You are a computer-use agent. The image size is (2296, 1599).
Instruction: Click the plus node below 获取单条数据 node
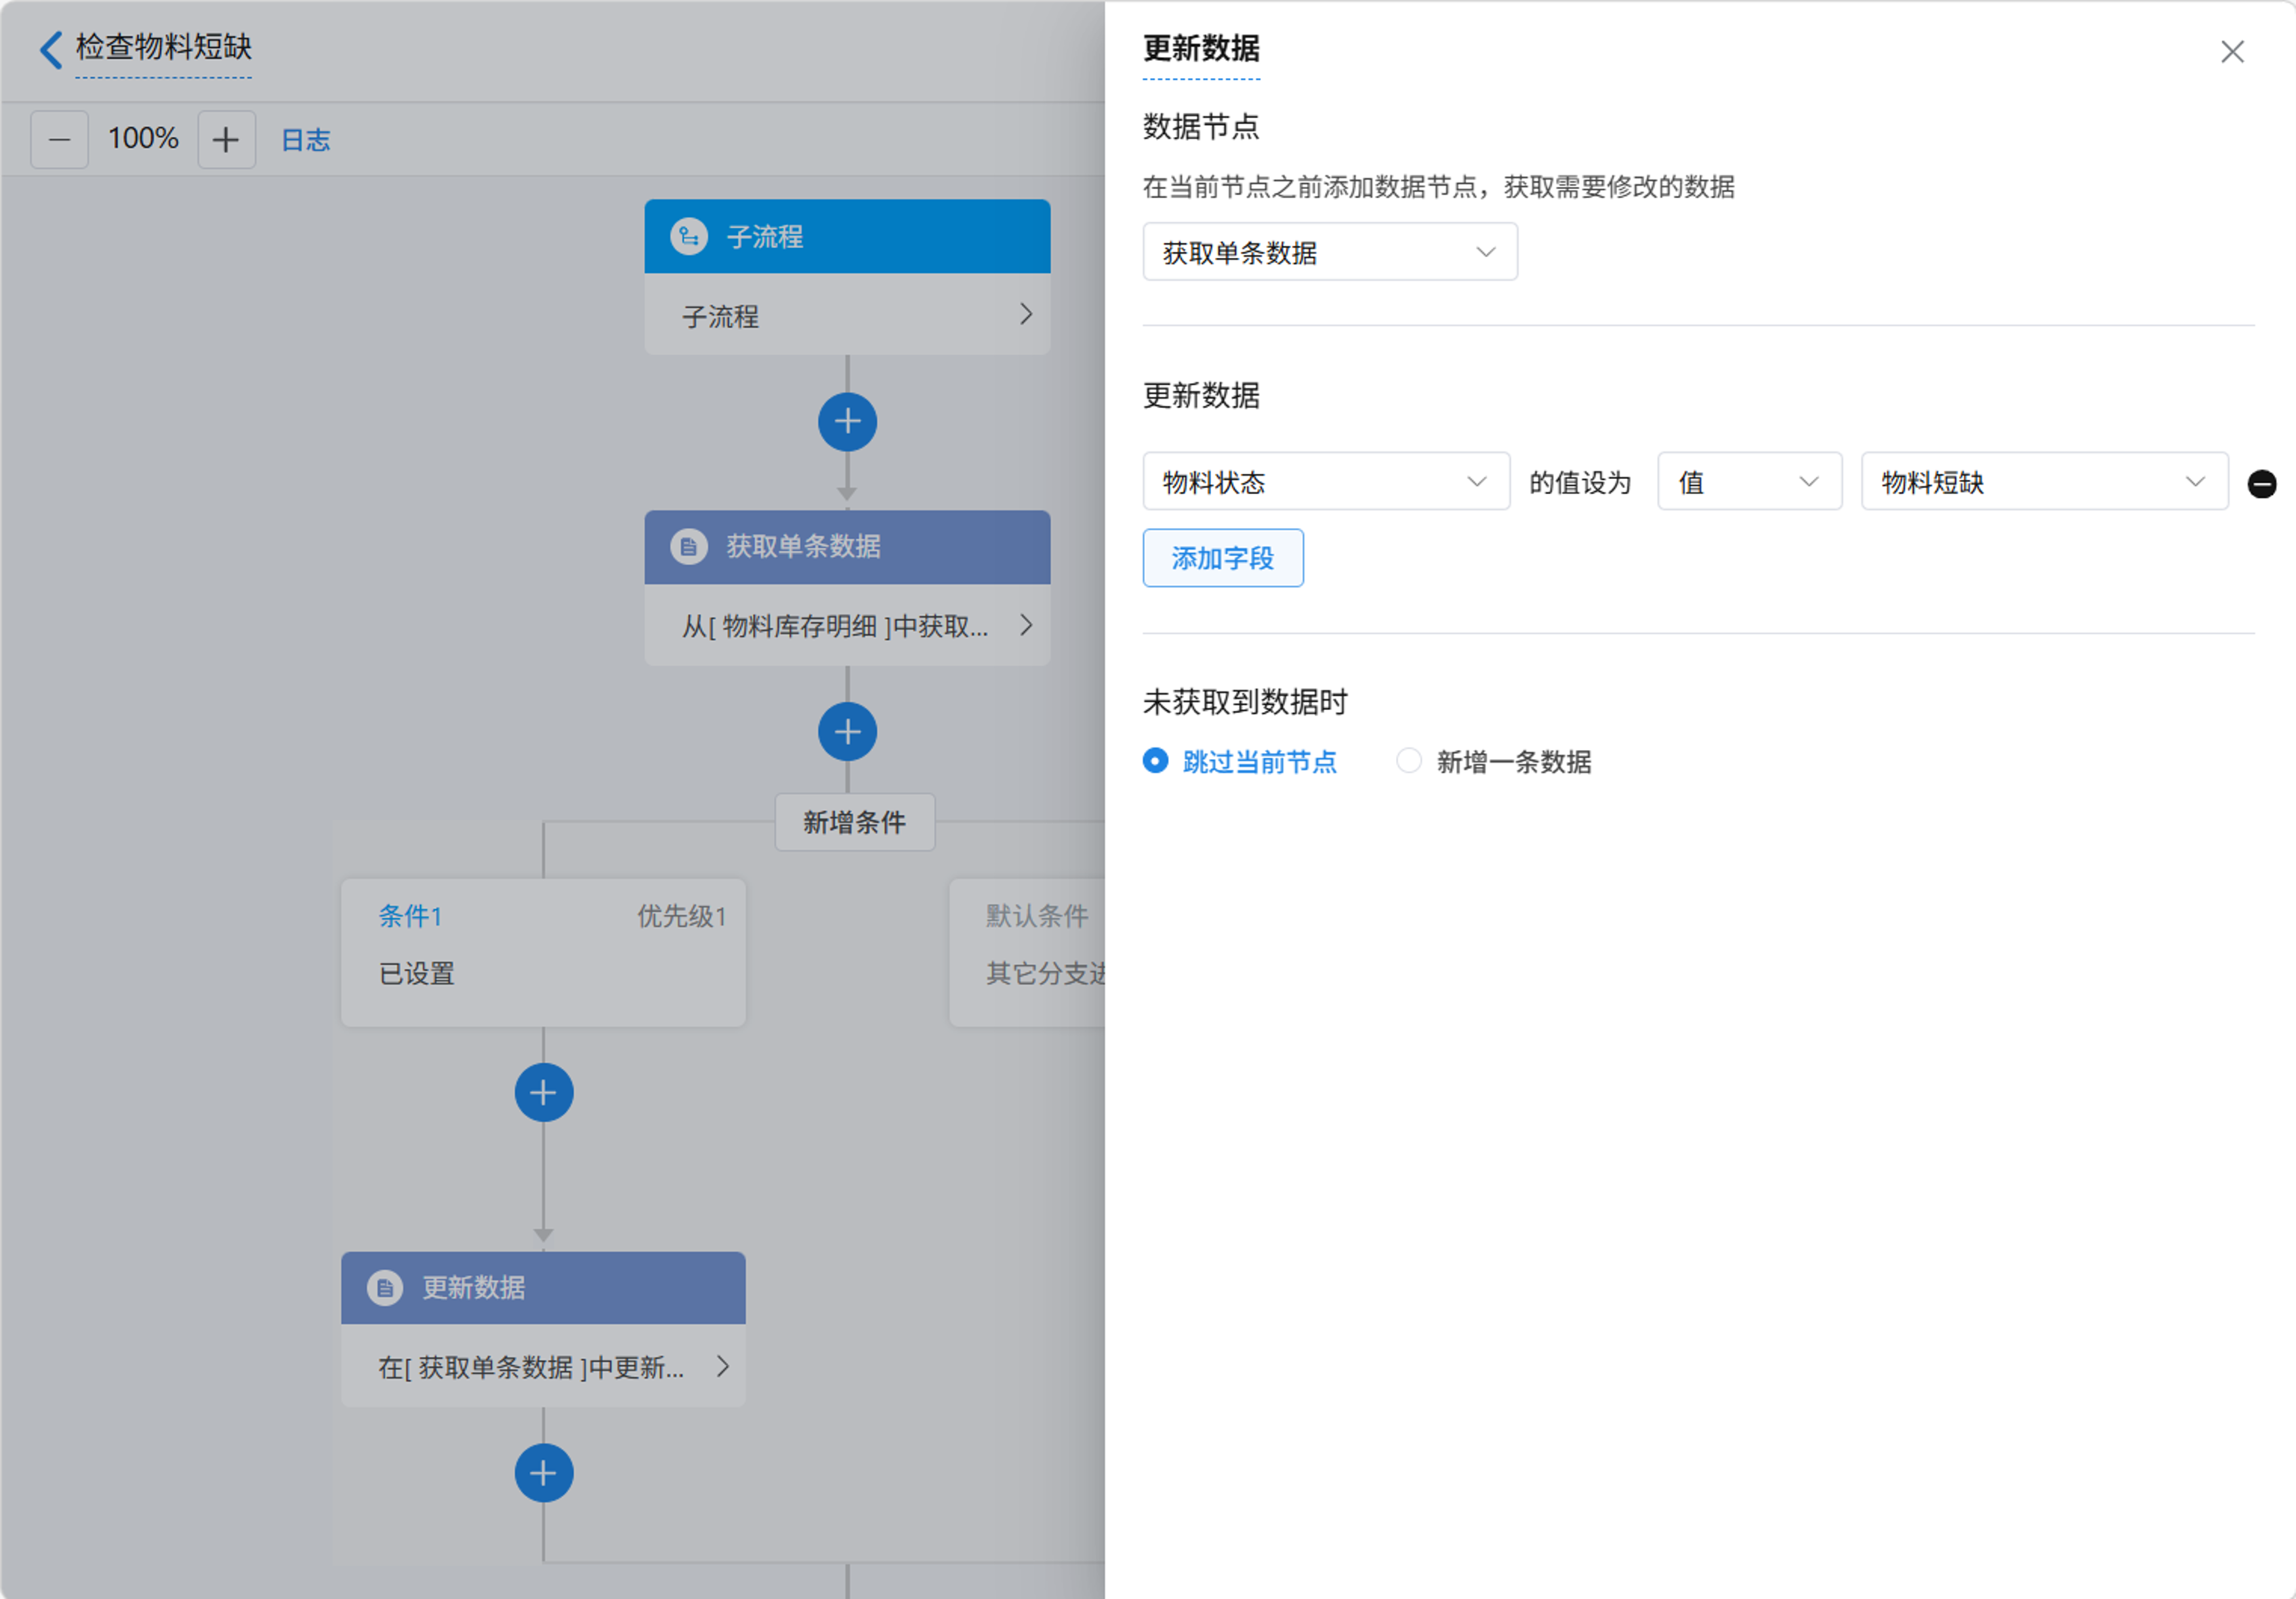[847, 732]
